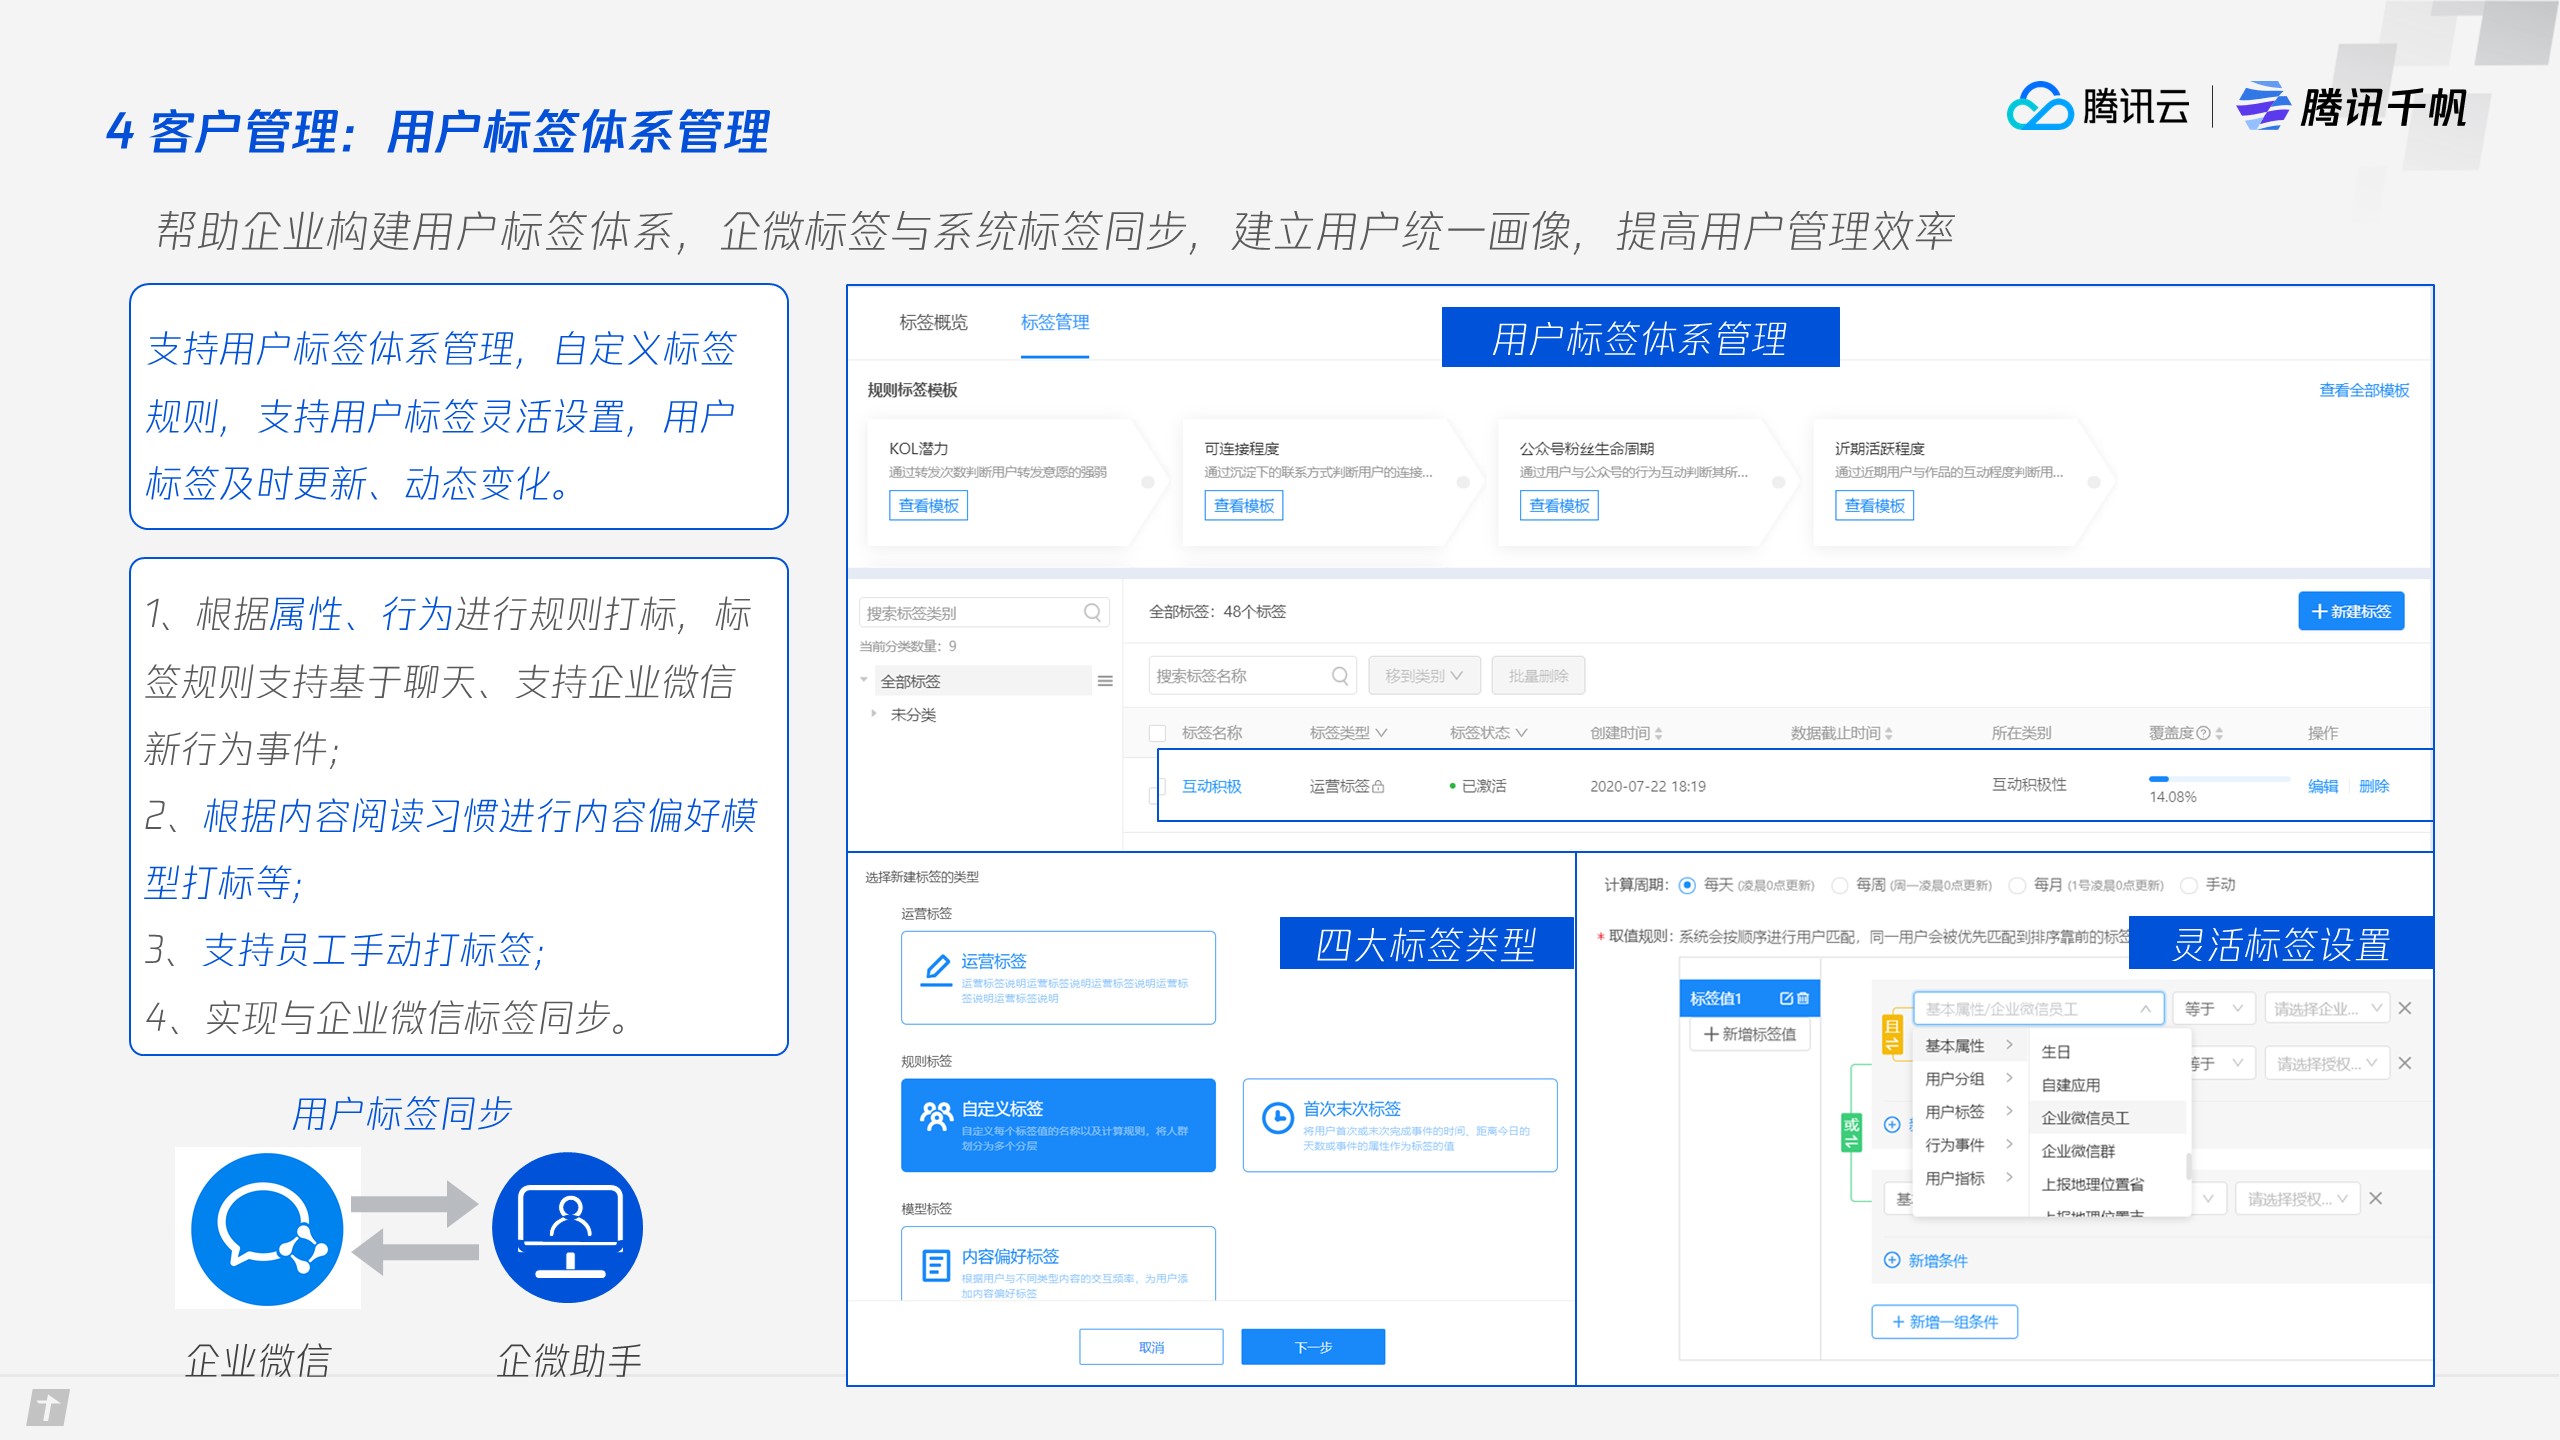Select 行为事件 in cascading menu
Image resolution: width=2560 pixels, height=1440 pixels.
1968,1144
